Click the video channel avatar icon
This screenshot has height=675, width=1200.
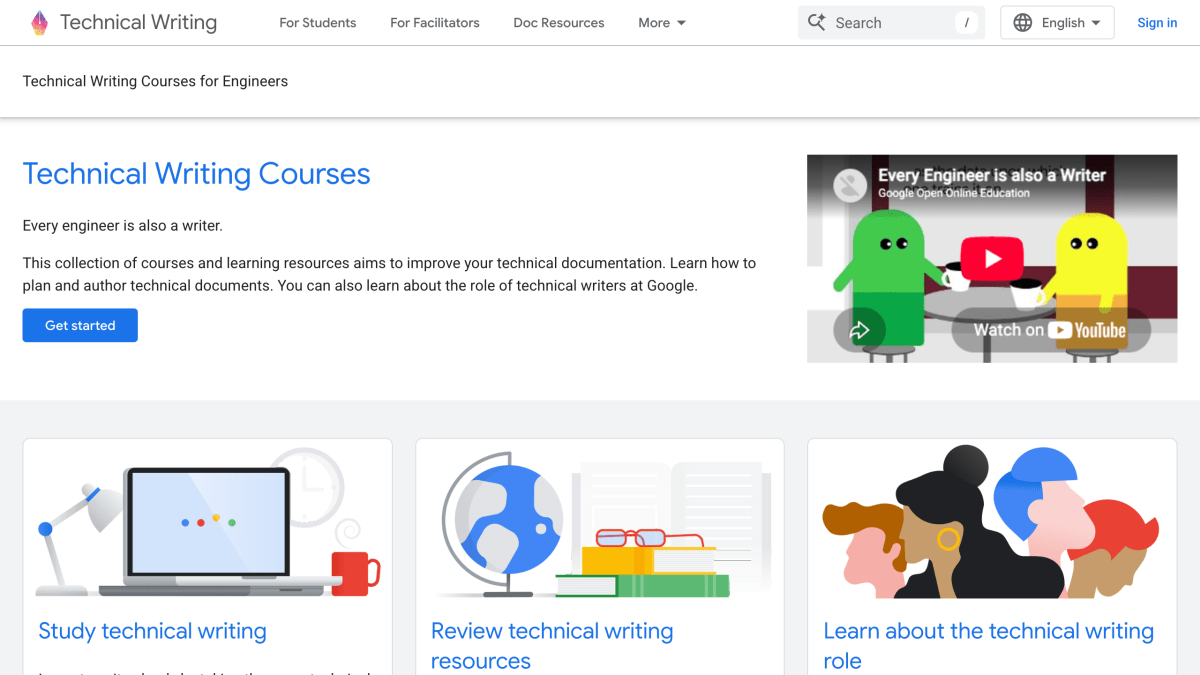(850, 185)
